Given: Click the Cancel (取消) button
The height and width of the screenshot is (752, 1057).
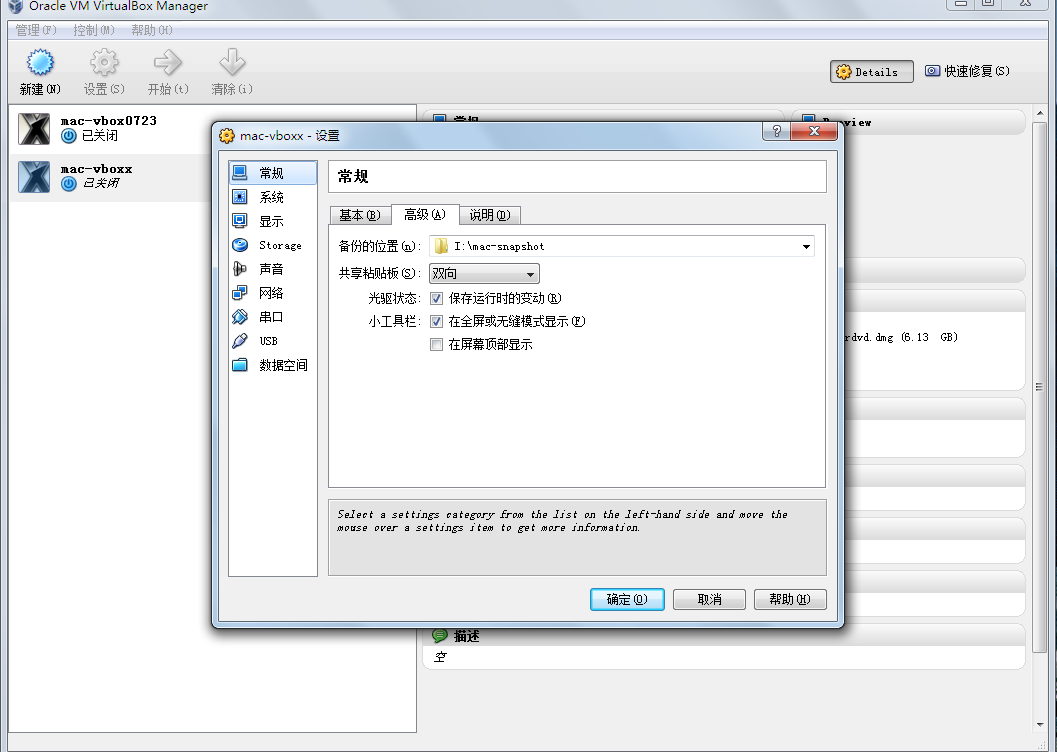Looking at the screenshot, I should coord(709,599).
